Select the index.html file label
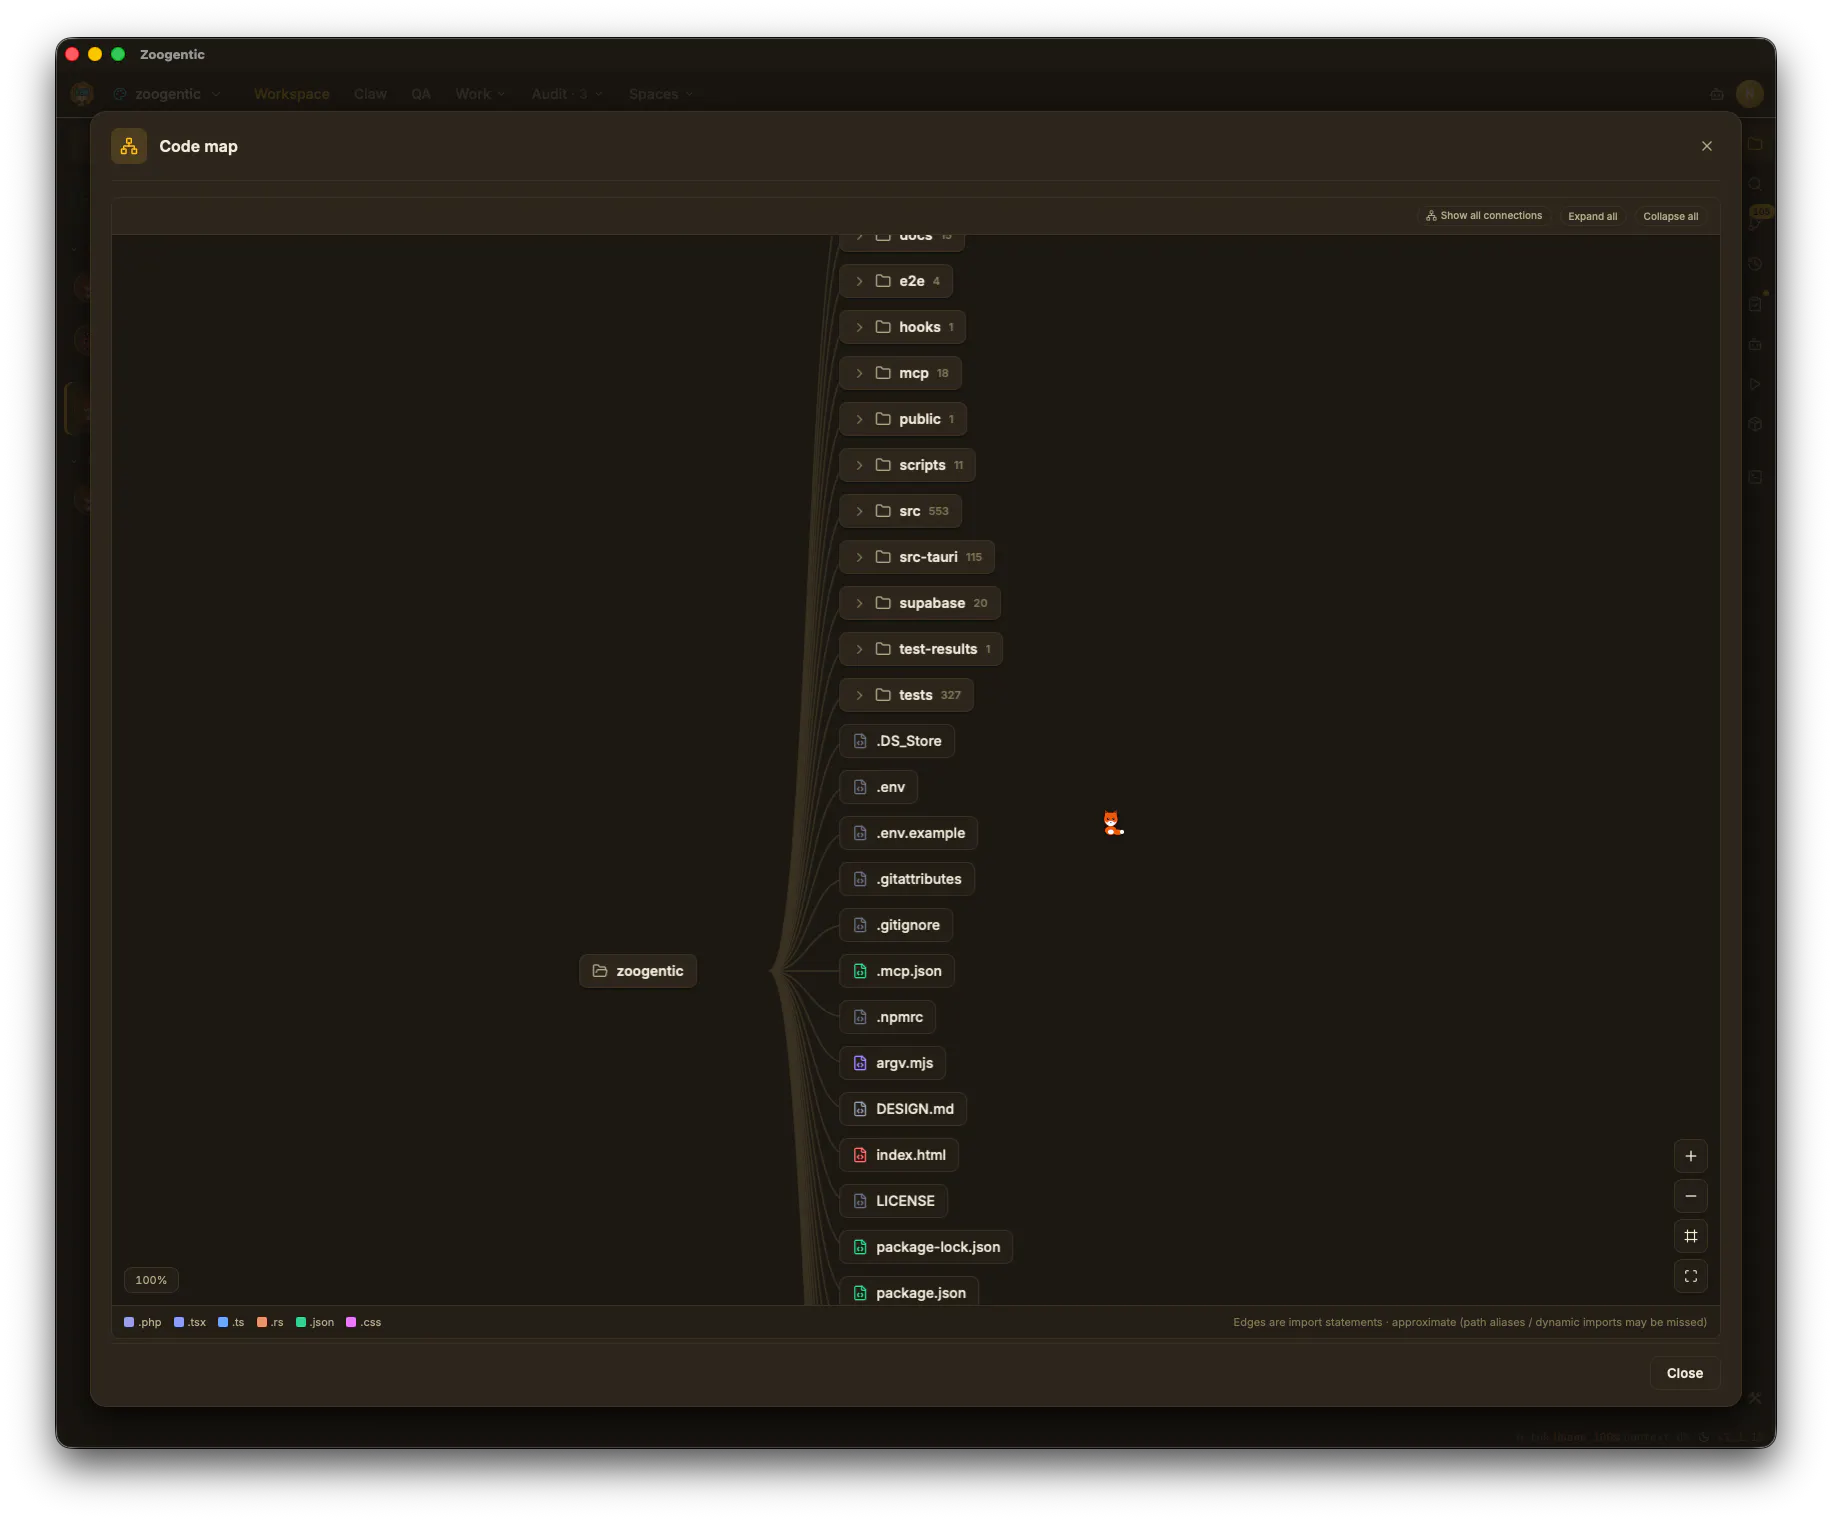 pos(911,1155)
